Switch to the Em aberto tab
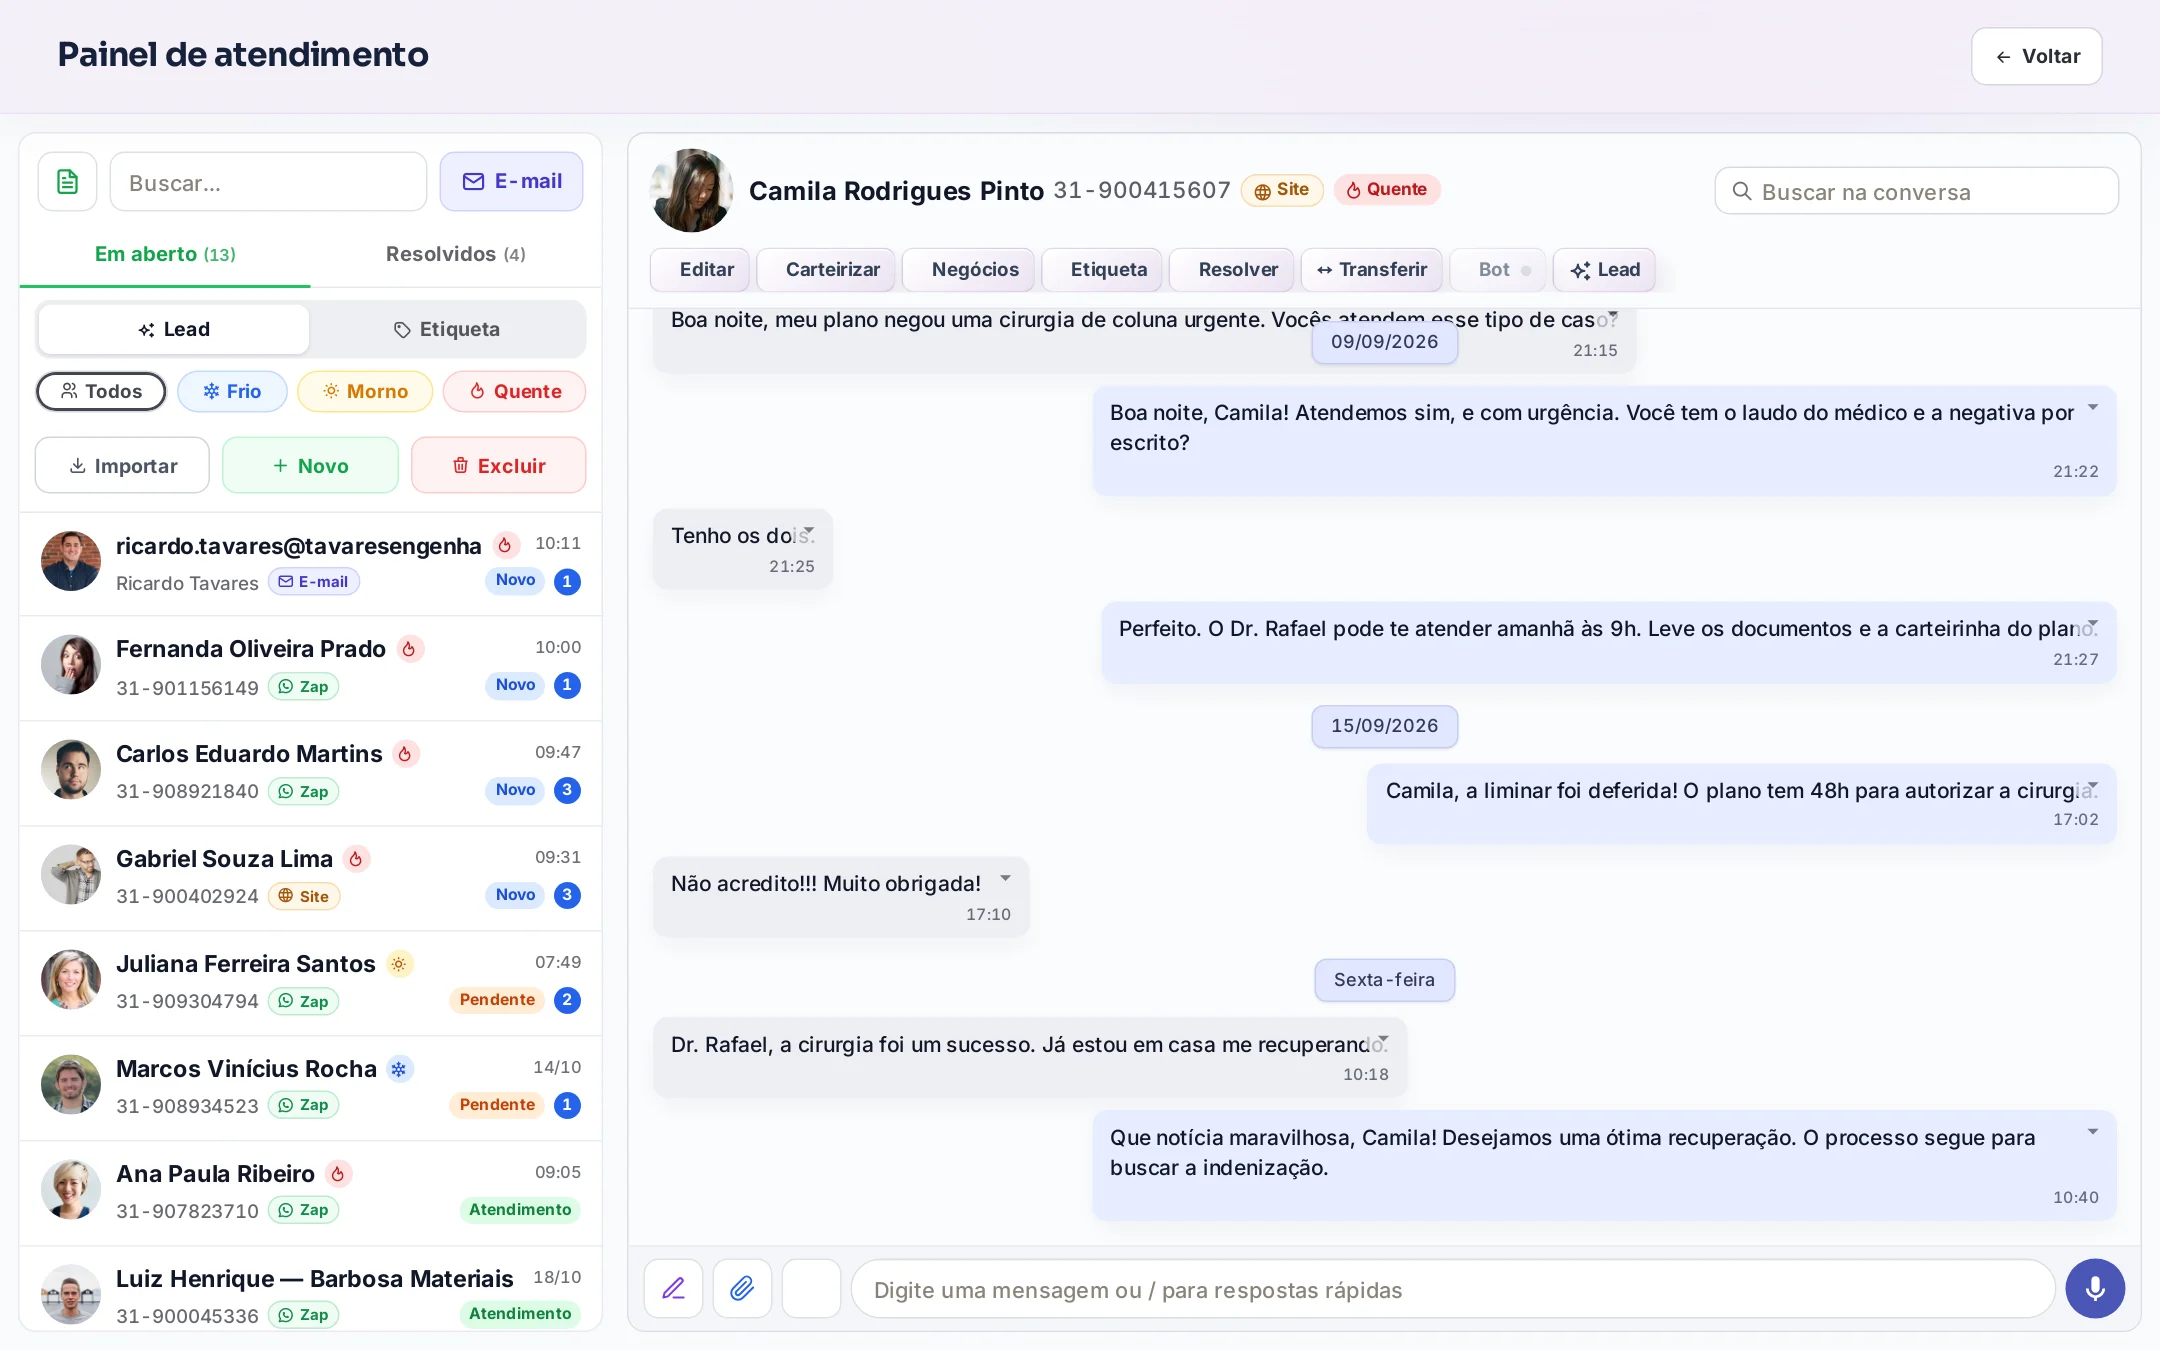 [165, 254]
